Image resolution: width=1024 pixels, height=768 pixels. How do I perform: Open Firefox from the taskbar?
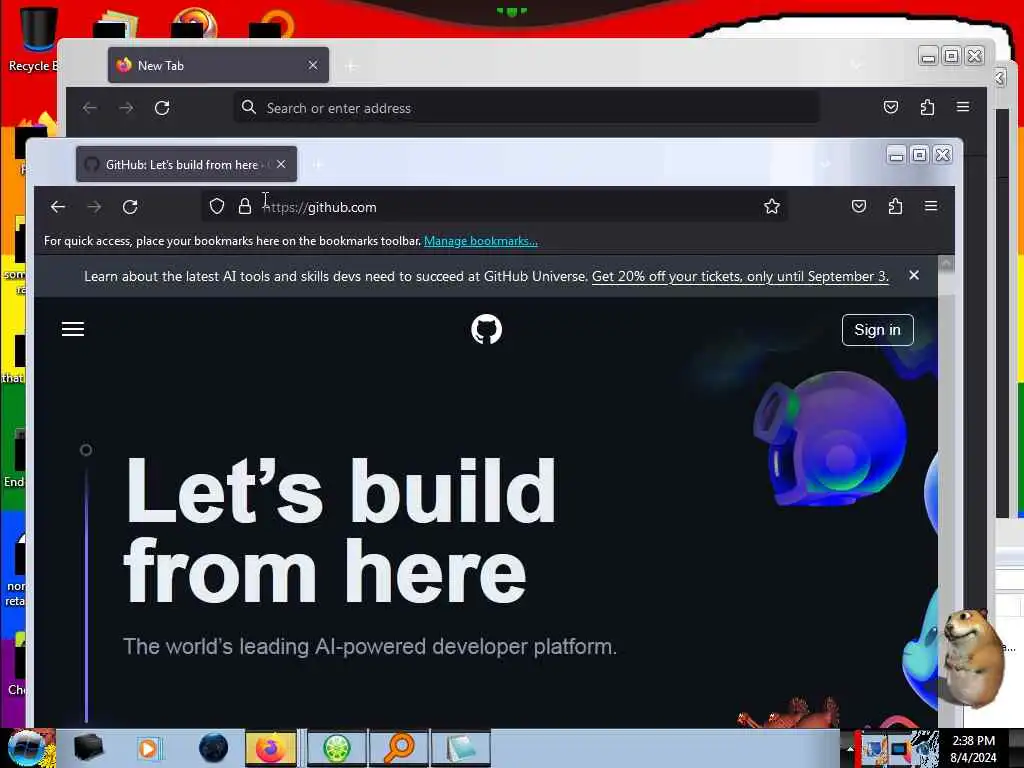[271, 748]
